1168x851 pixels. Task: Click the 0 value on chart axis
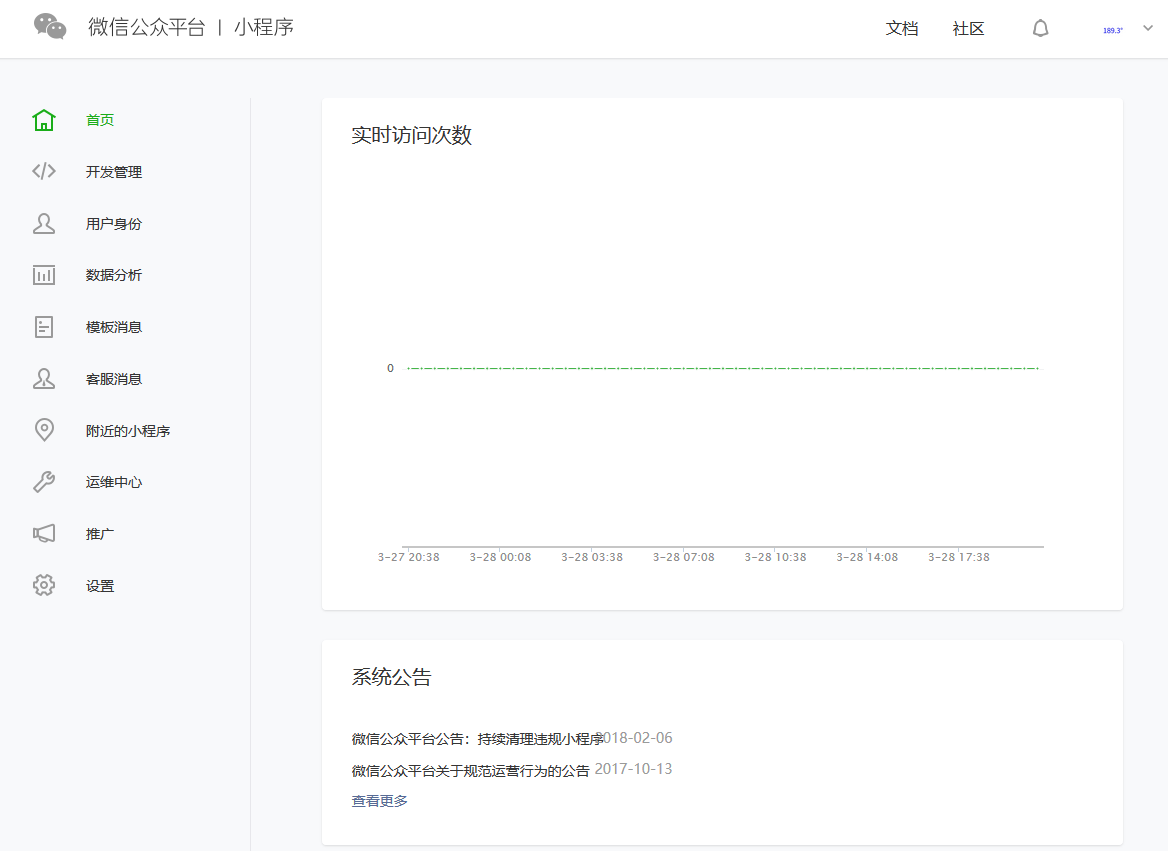[390, 368]
